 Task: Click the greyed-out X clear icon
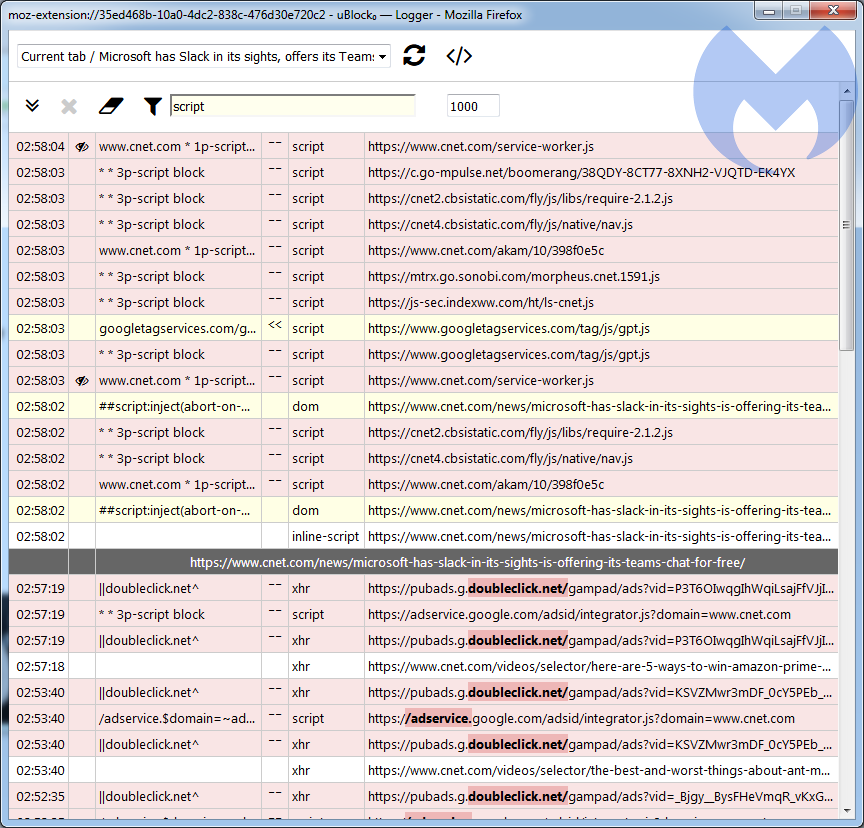coord(69,106)
